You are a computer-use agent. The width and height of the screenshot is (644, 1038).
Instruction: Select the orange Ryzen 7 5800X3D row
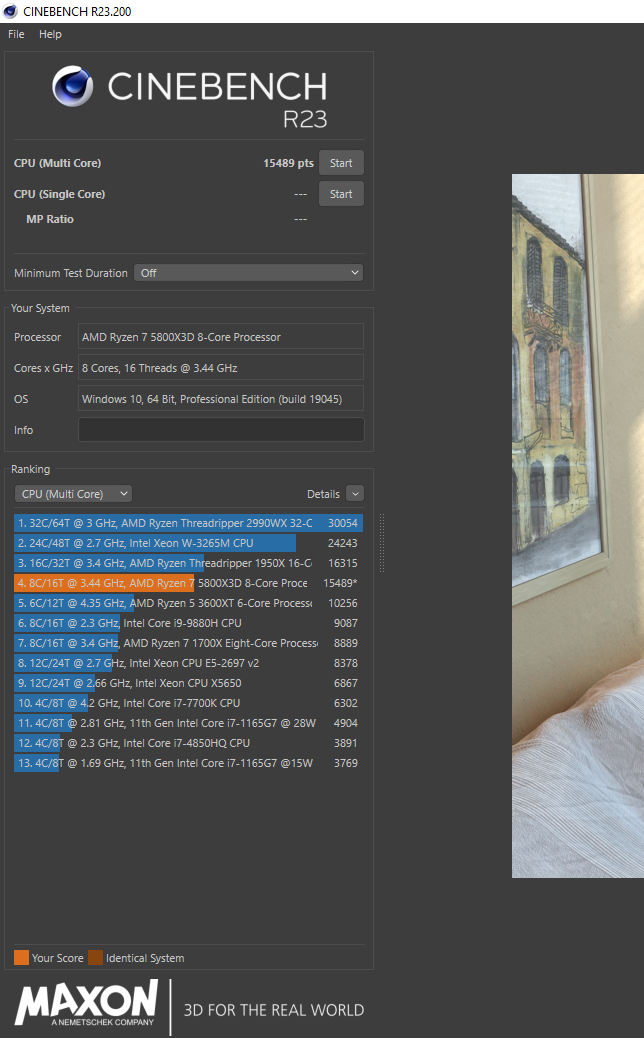click(188, 583)
